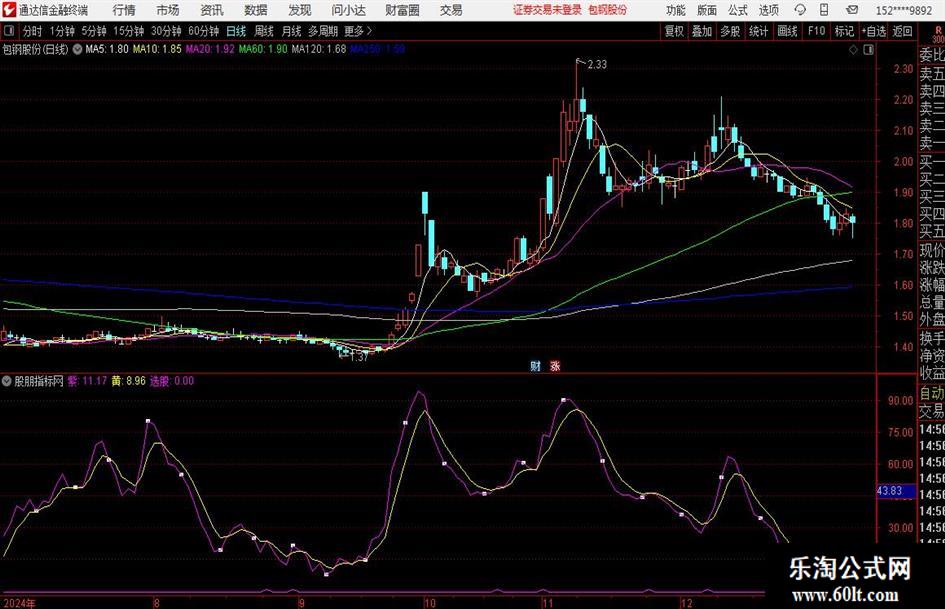Click the 叠加 overlay button
Viewport: 945px width, 609px height.
702,31
